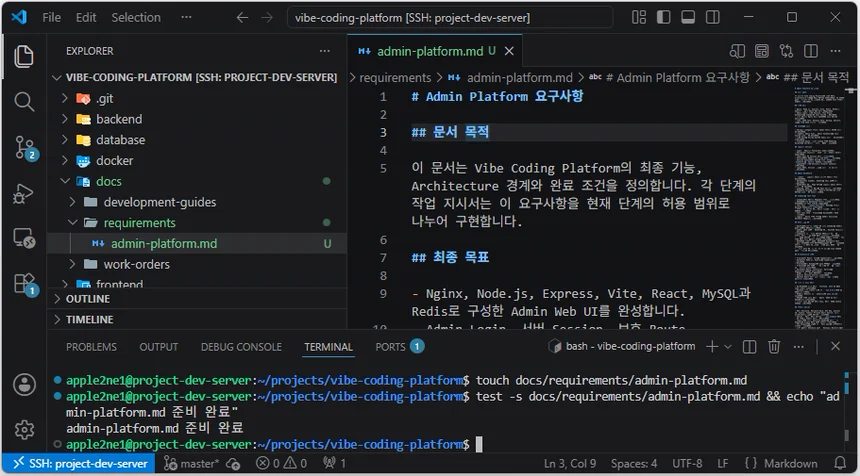Open SSH: project-dev-server remote menu
860x476 pixels.
coord(79,463)
